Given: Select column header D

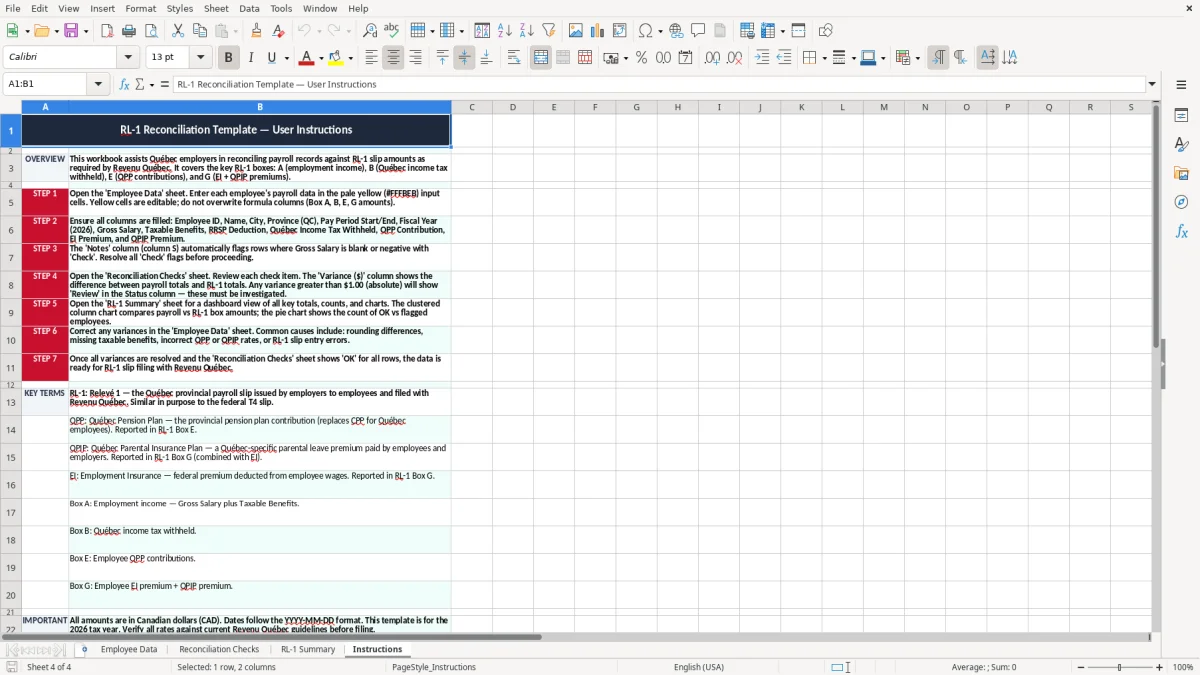Looking at the screenshot, I should (x=512, y=107).
